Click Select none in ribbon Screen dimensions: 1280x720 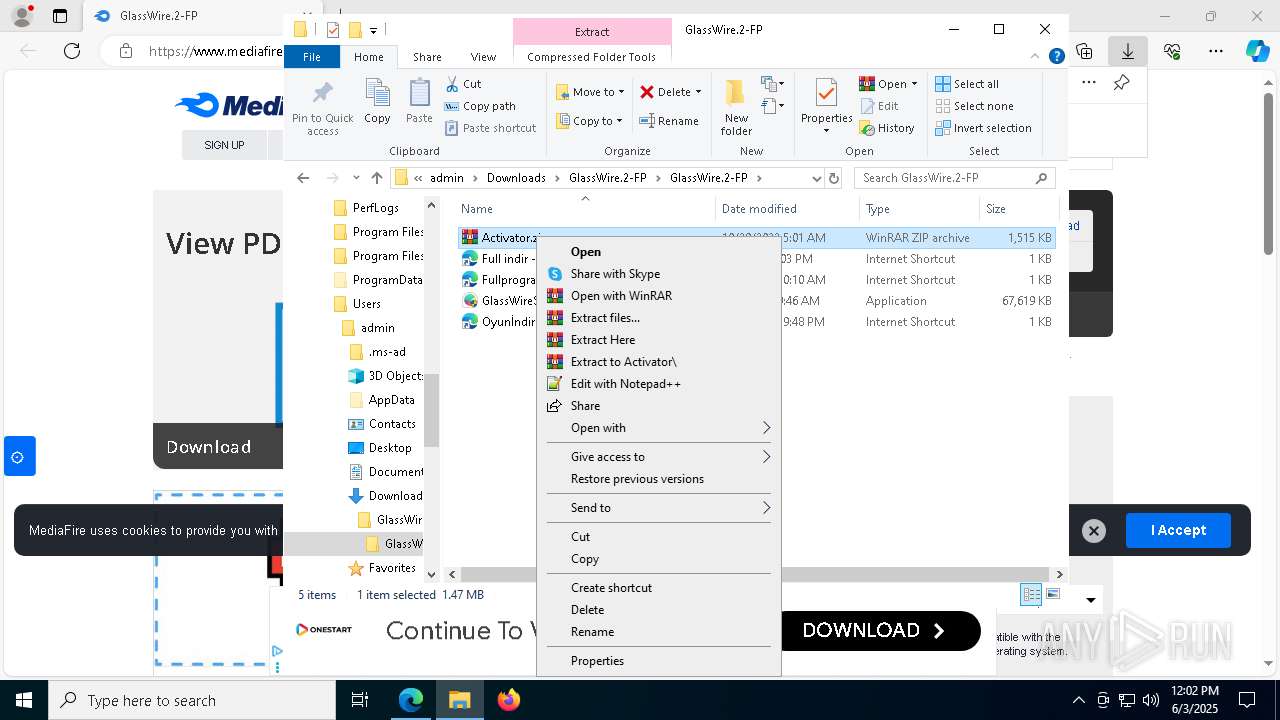click(x=974, y=106)
